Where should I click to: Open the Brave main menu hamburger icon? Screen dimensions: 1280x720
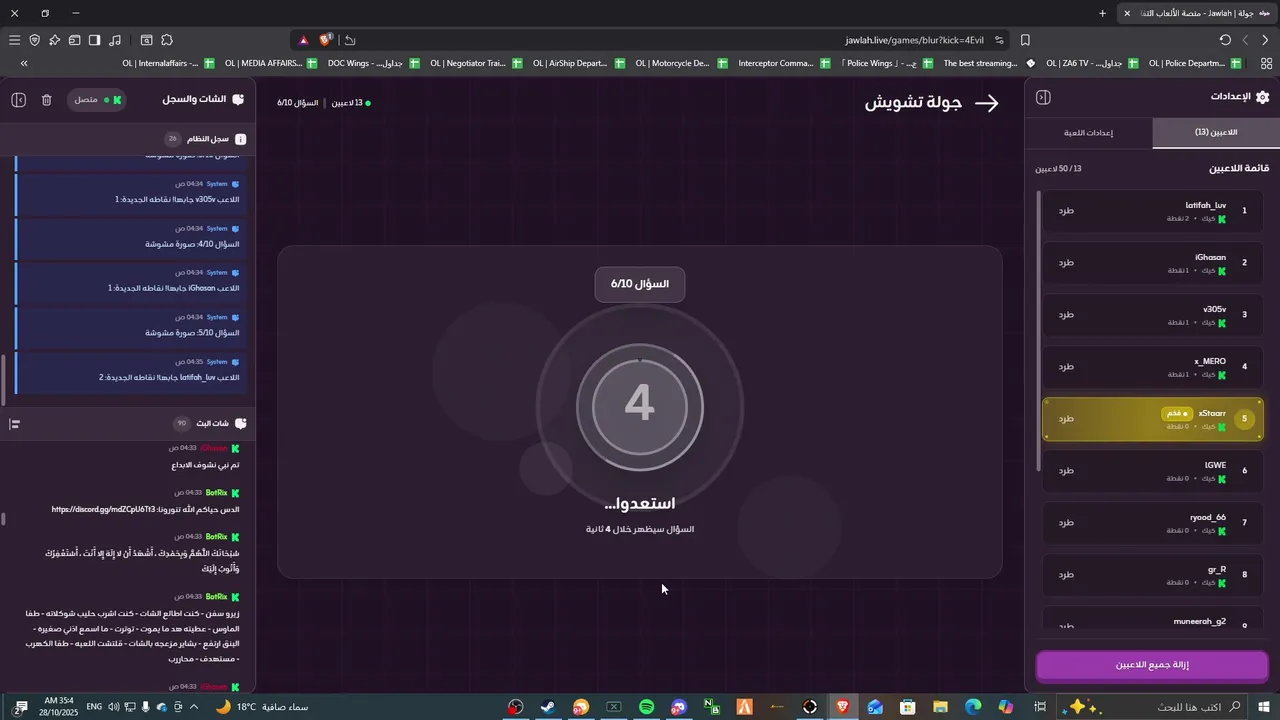(14, 40)
